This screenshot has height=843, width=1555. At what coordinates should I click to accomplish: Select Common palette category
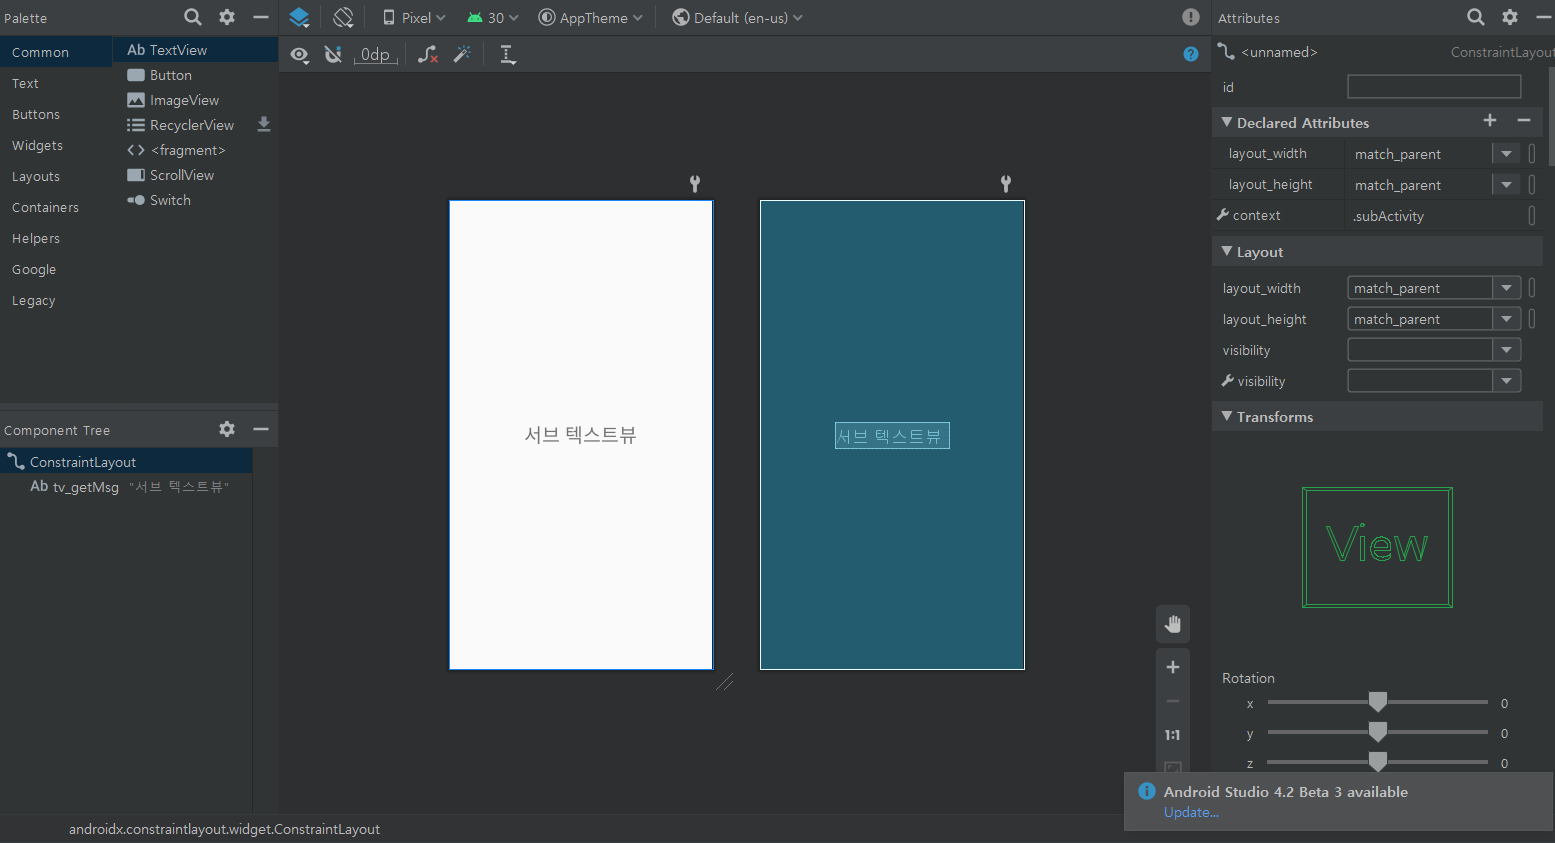(x=56, y=52)
